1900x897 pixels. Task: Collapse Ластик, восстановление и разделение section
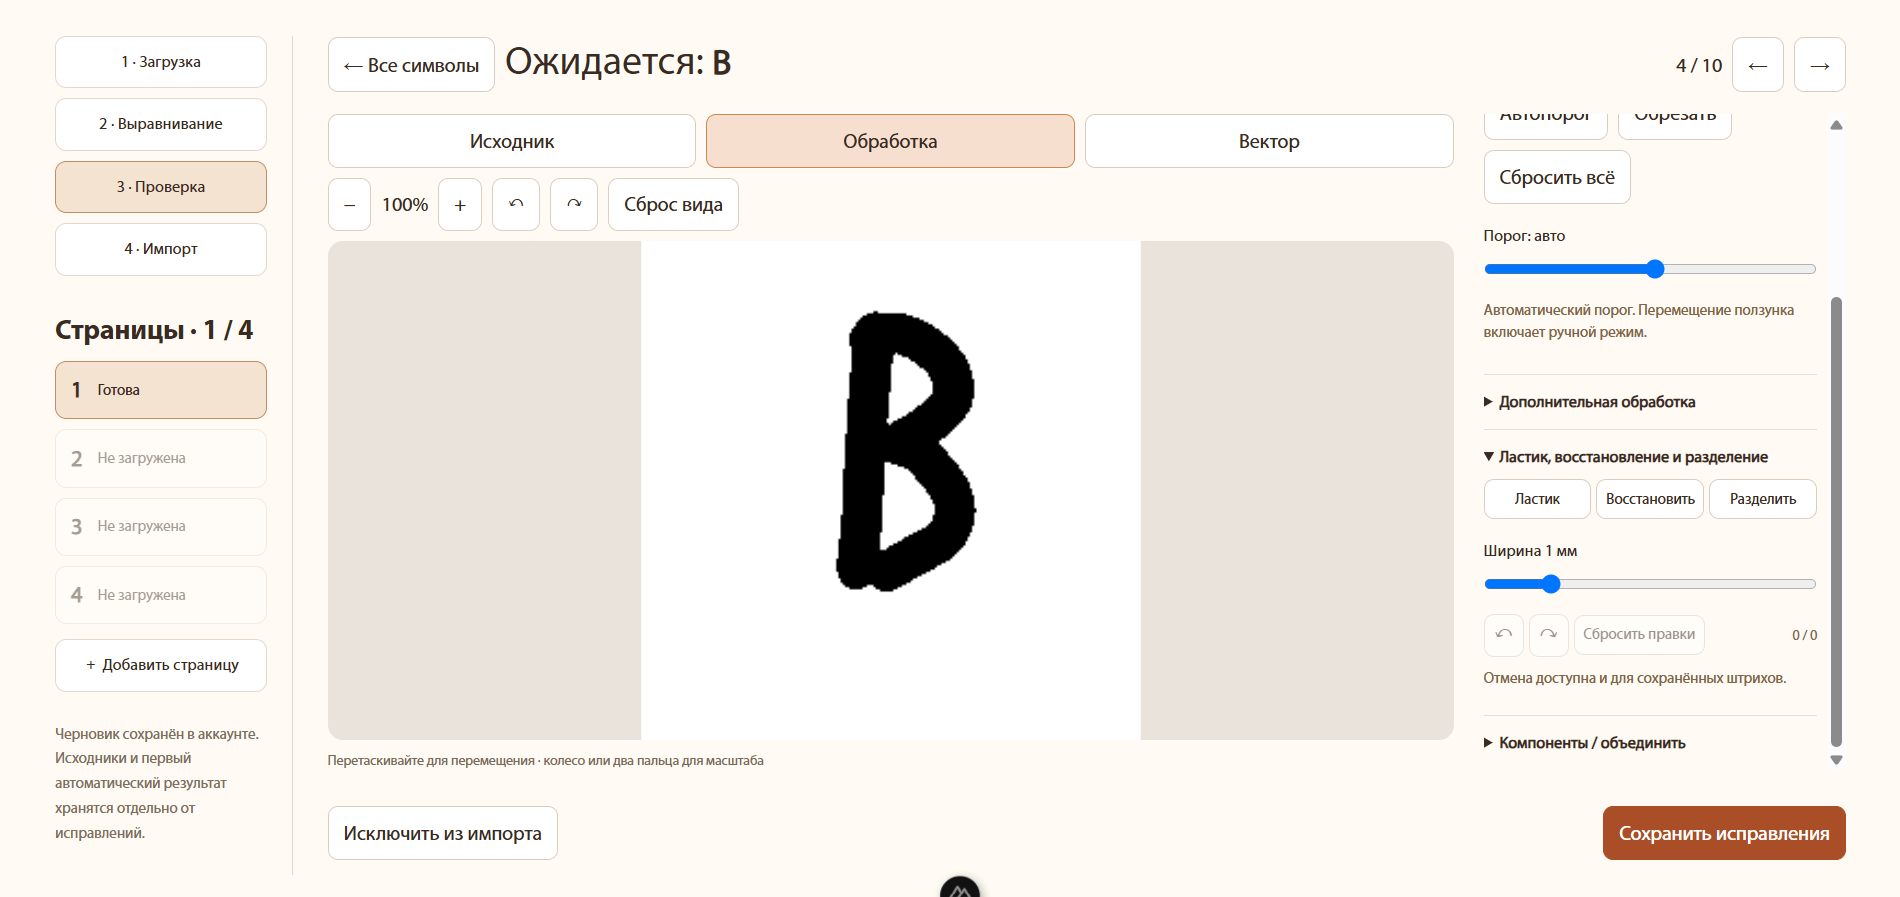click(x=1626, y=457)
